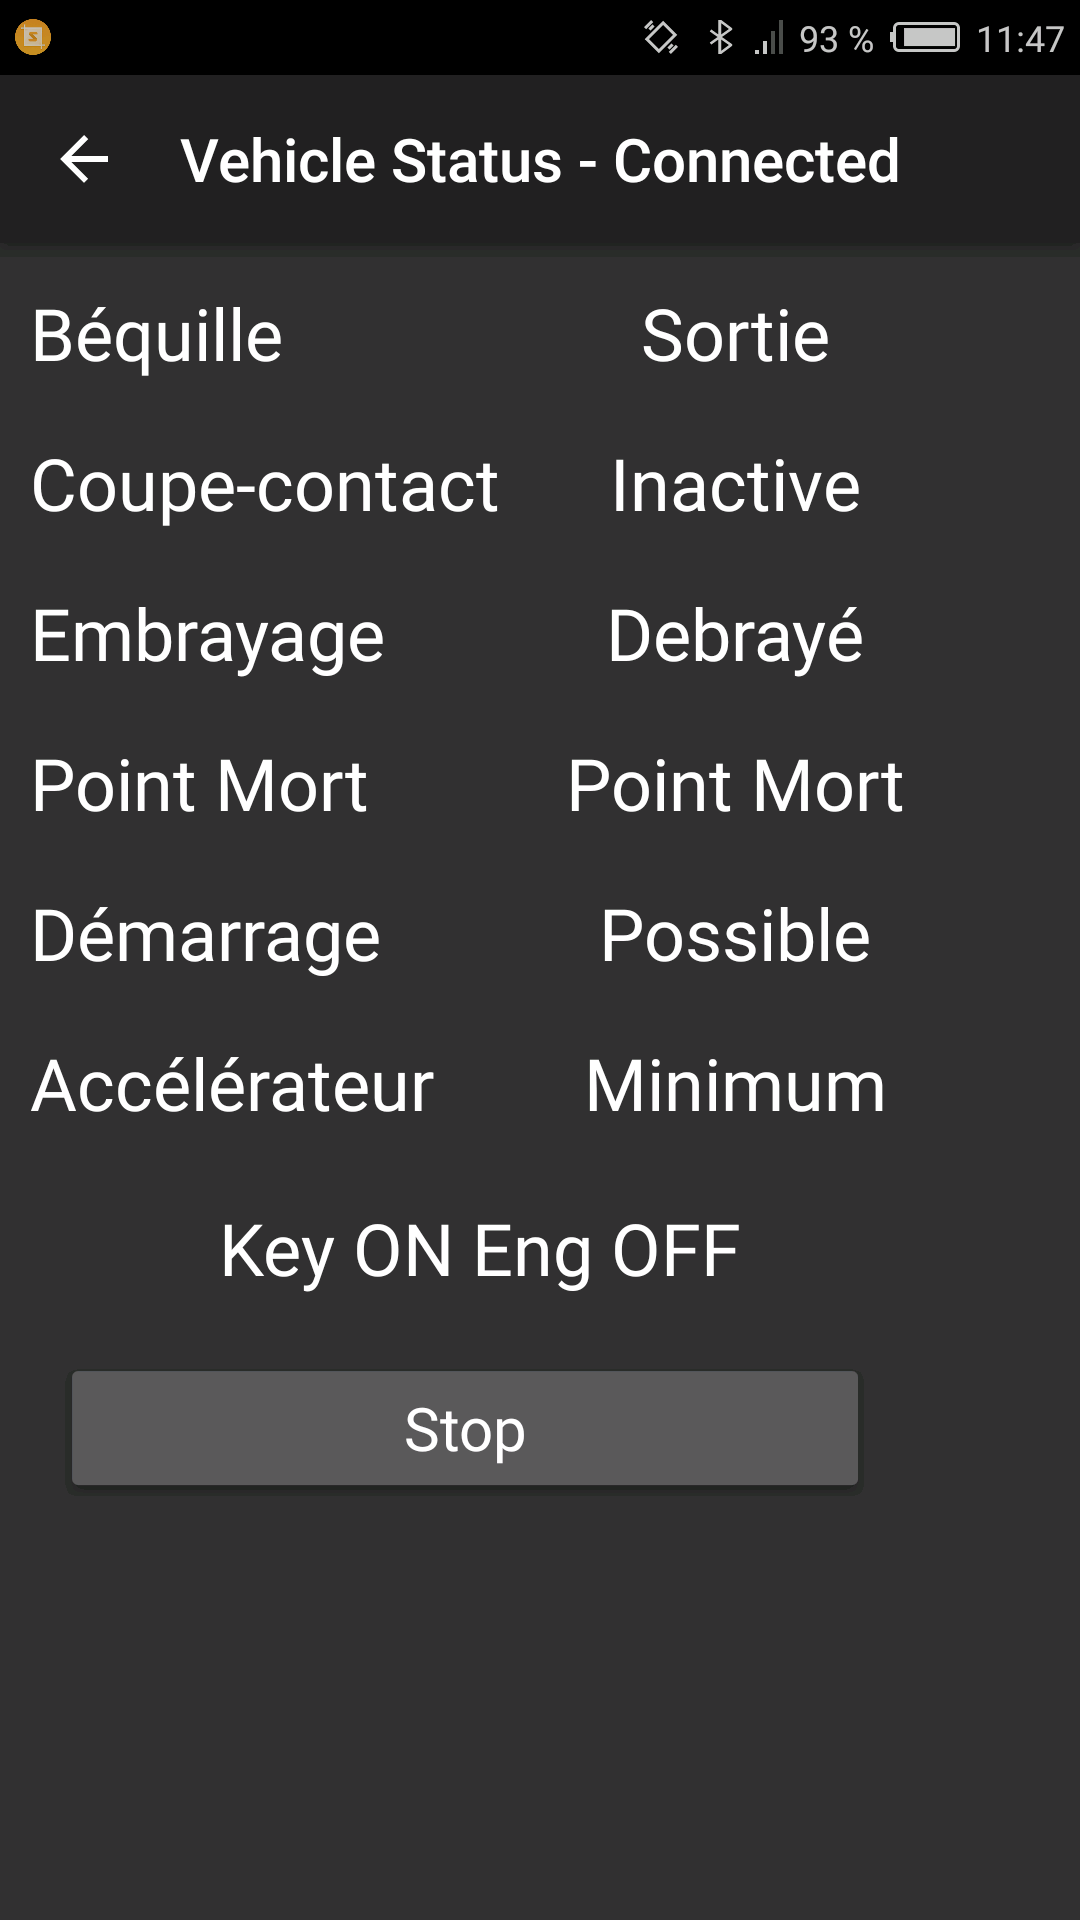The image size is (1080, 1920).
Task: Tap the Debrayé status value
Action: point(735,637)
